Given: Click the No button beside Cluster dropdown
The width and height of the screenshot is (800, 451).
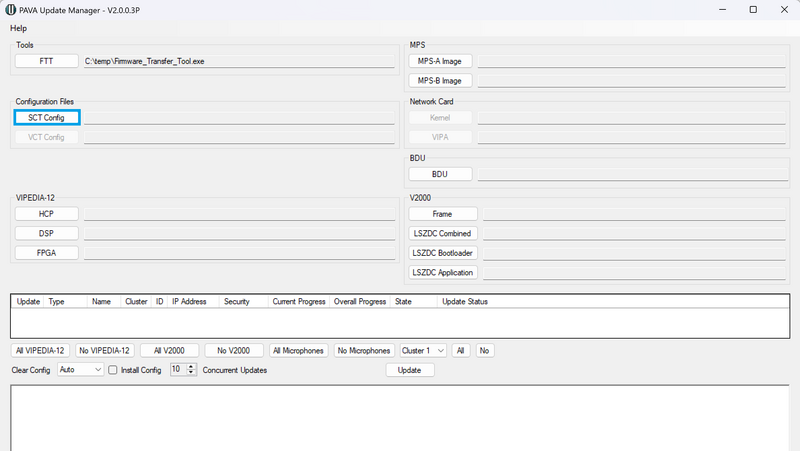Looking at the screenshot, I should pyautogui.click(x=485, y=350).
